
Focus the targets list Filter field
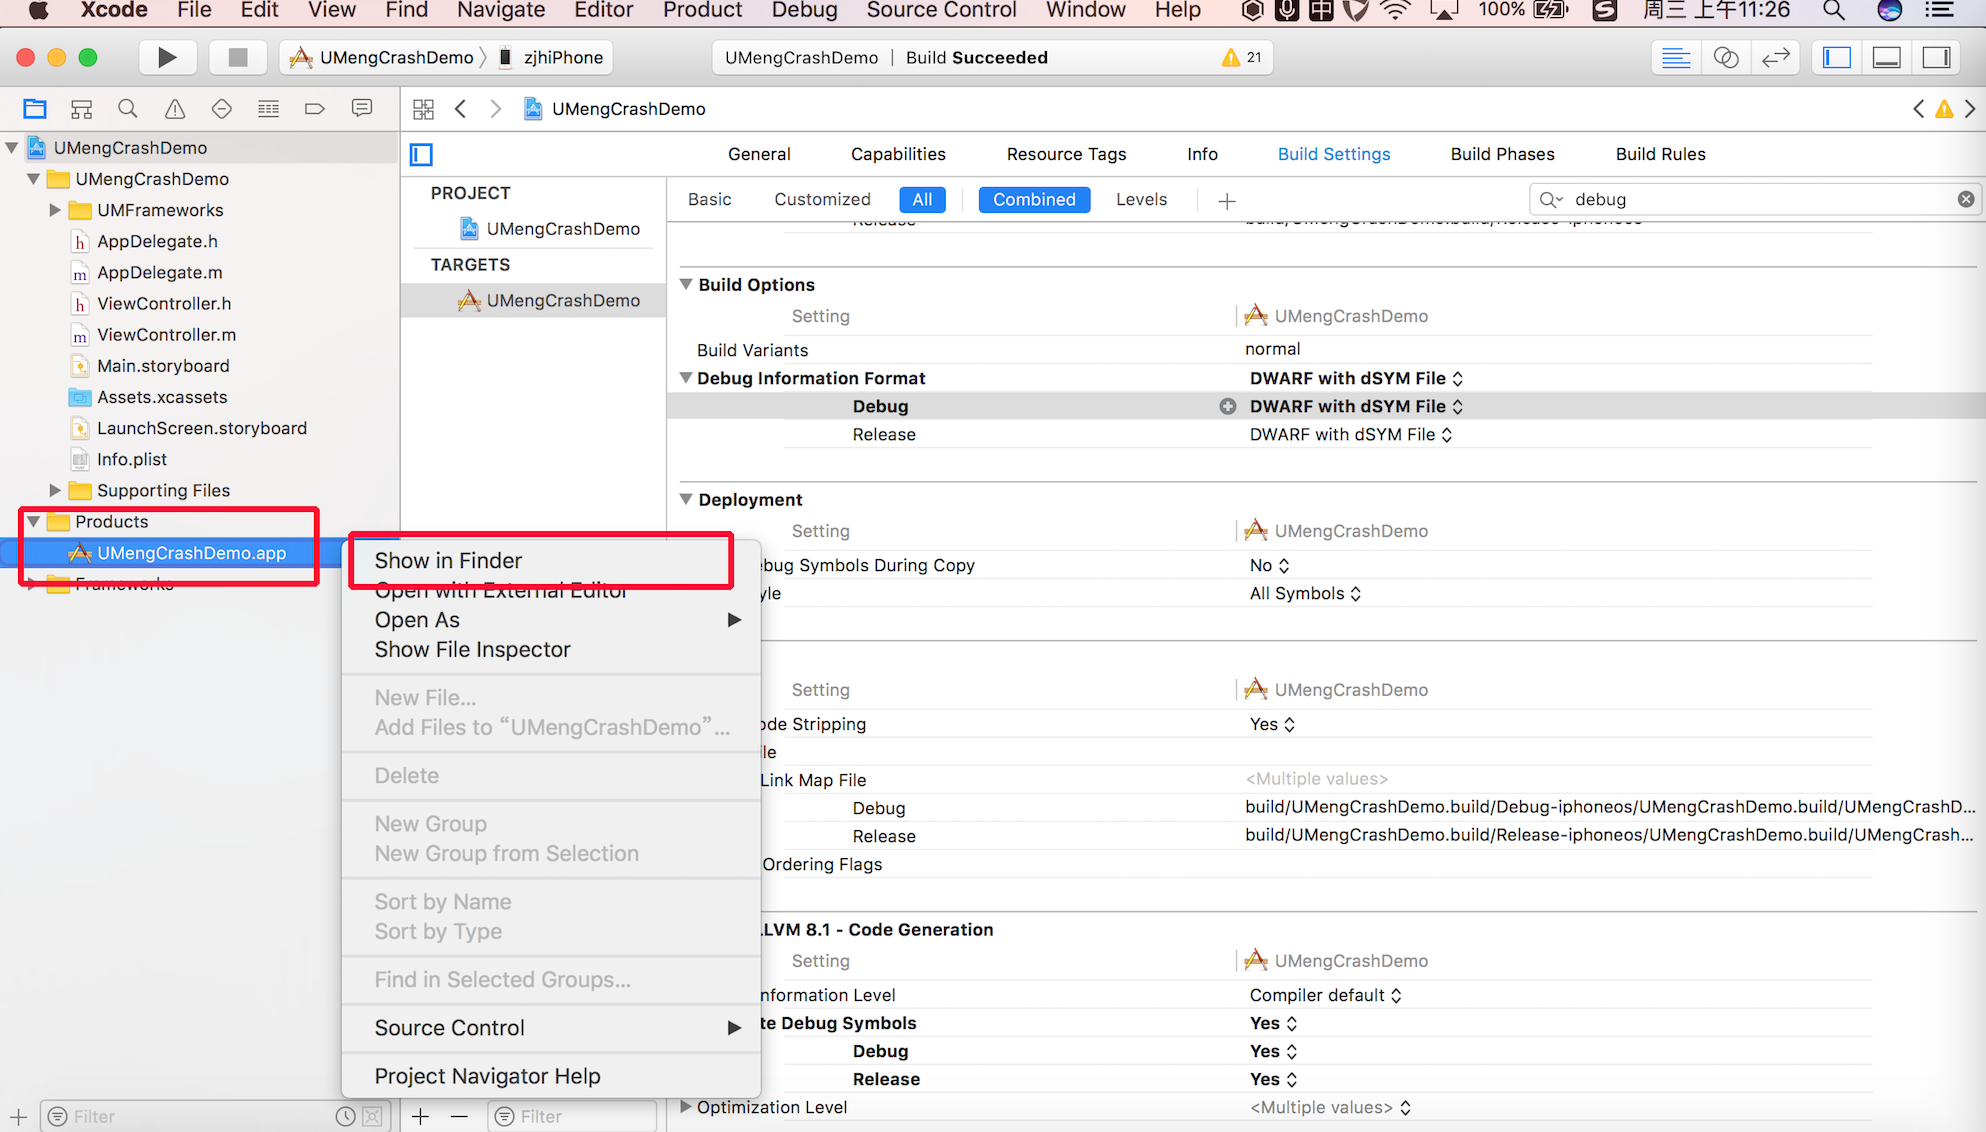coord(572,1116)
